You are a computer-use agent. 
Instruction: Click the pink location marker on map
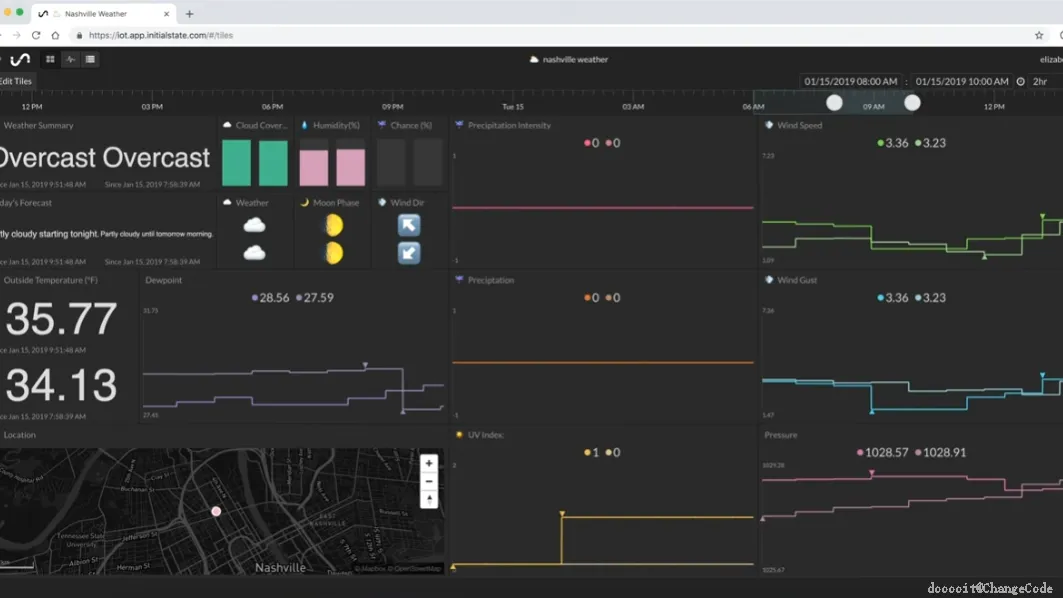point(216,511)
